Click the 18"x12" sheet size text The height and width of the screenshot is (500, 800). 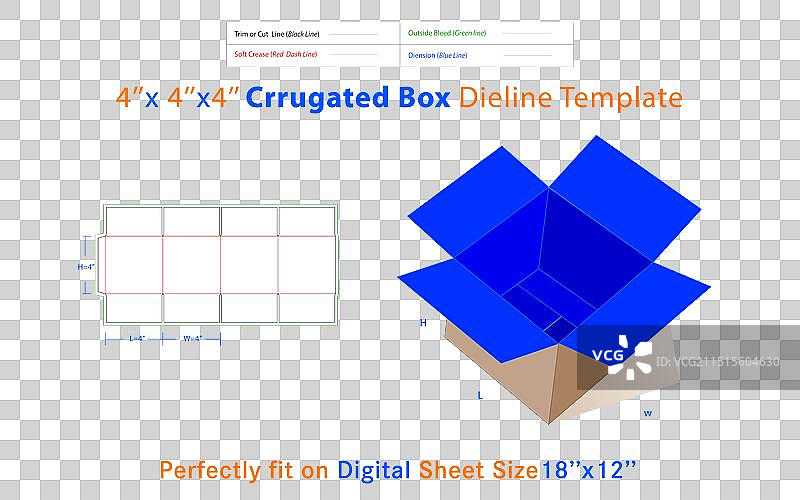click(589, 469)
